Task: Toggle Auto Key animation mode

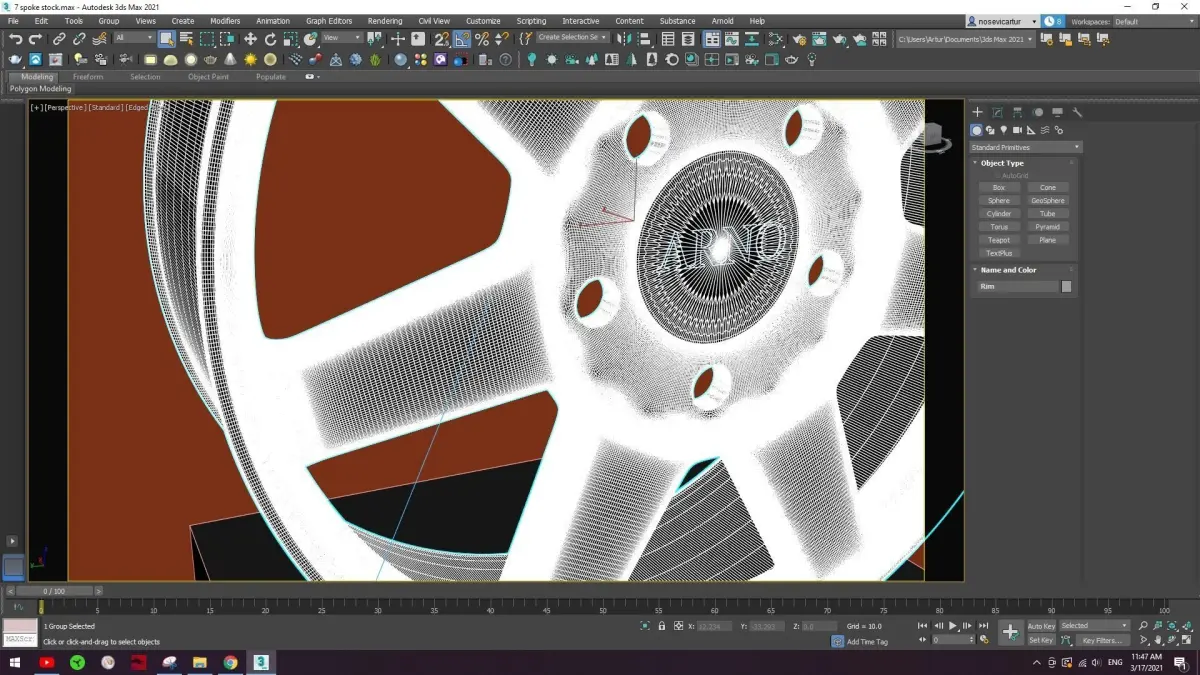Action: point(1041,626)
